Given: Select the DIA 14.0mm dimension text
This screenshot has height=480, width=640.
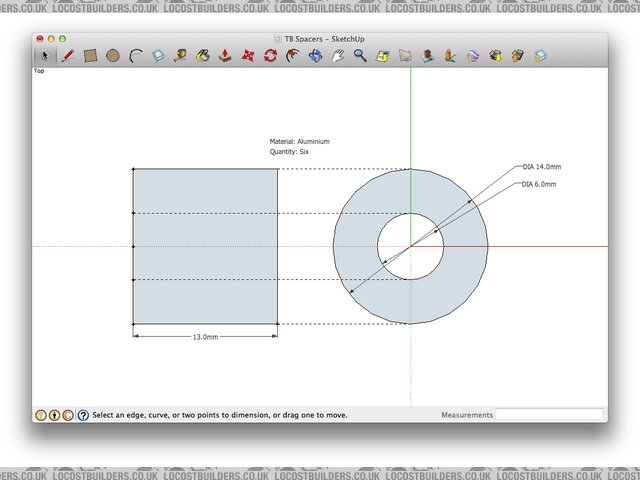Looking at the screenshot, I should pyautogui.click(x=541, y=167).
